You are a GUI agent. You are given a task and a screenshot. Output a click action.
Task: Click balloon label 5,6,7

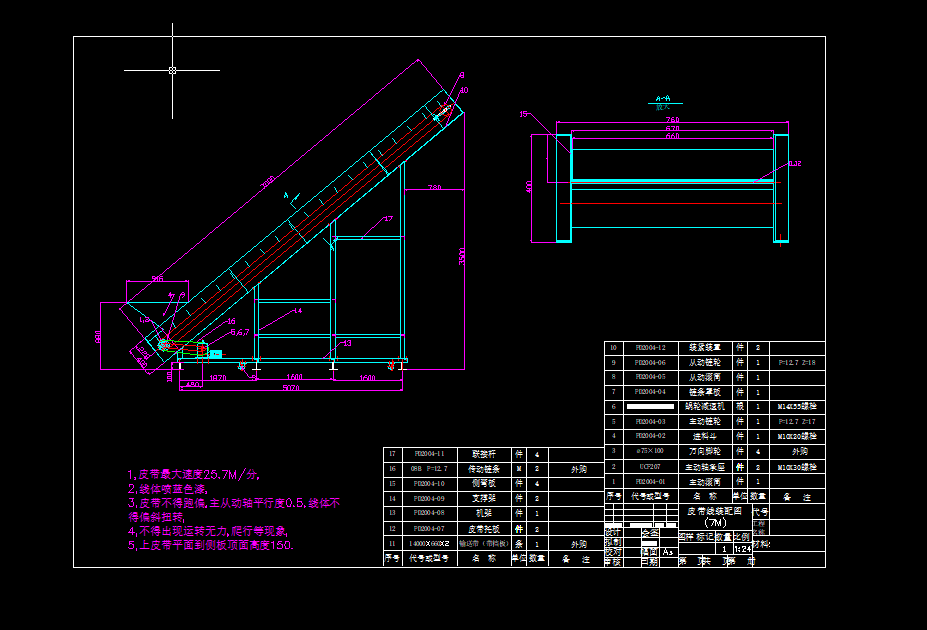(x=239, y=333)
